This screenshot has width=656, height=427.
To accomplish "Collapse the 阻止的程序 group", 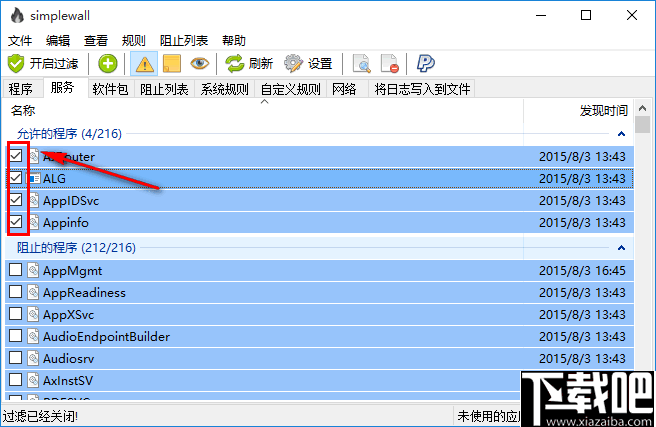I will tap(621, 248).
